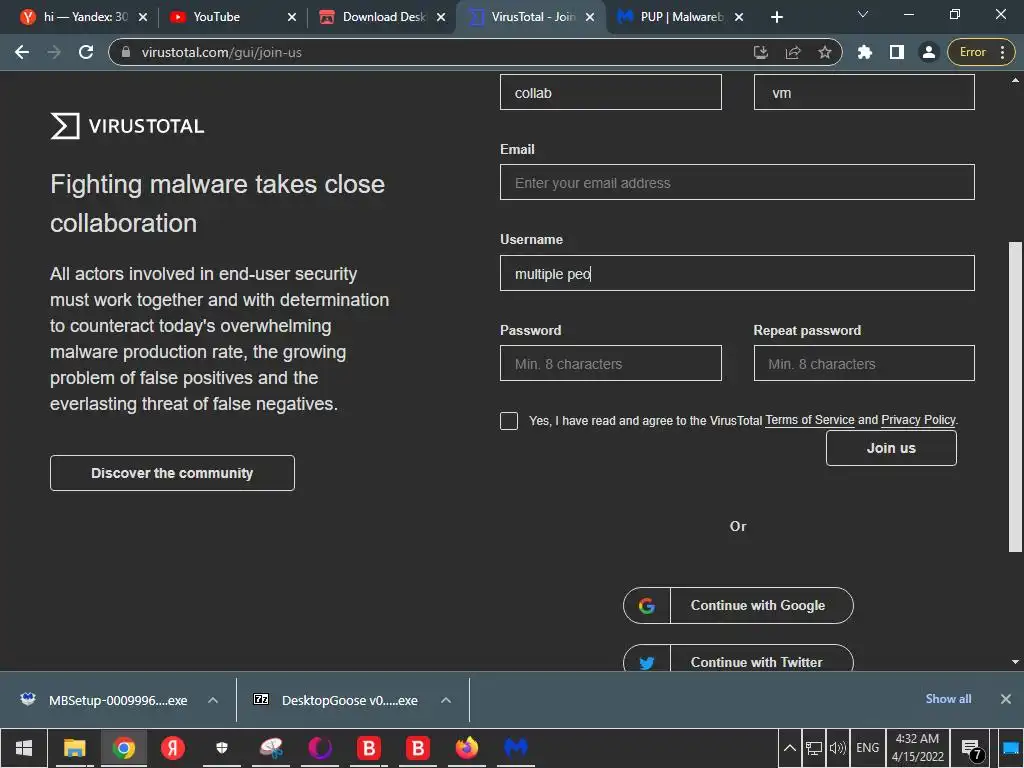Click the install app icon in address bar
The height and width of the screenshot is (768, 1024).
[x=760, y=52]
